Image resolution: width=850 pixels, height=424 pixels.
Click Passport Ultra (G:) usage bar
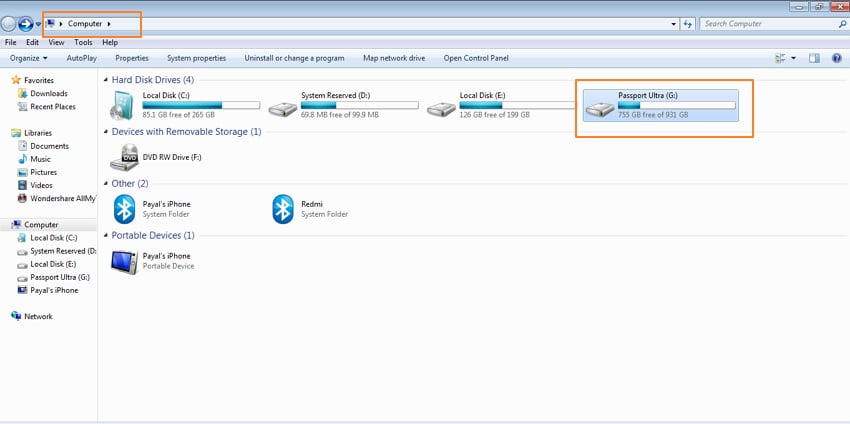pyautogui.click(x=677, y=105)
